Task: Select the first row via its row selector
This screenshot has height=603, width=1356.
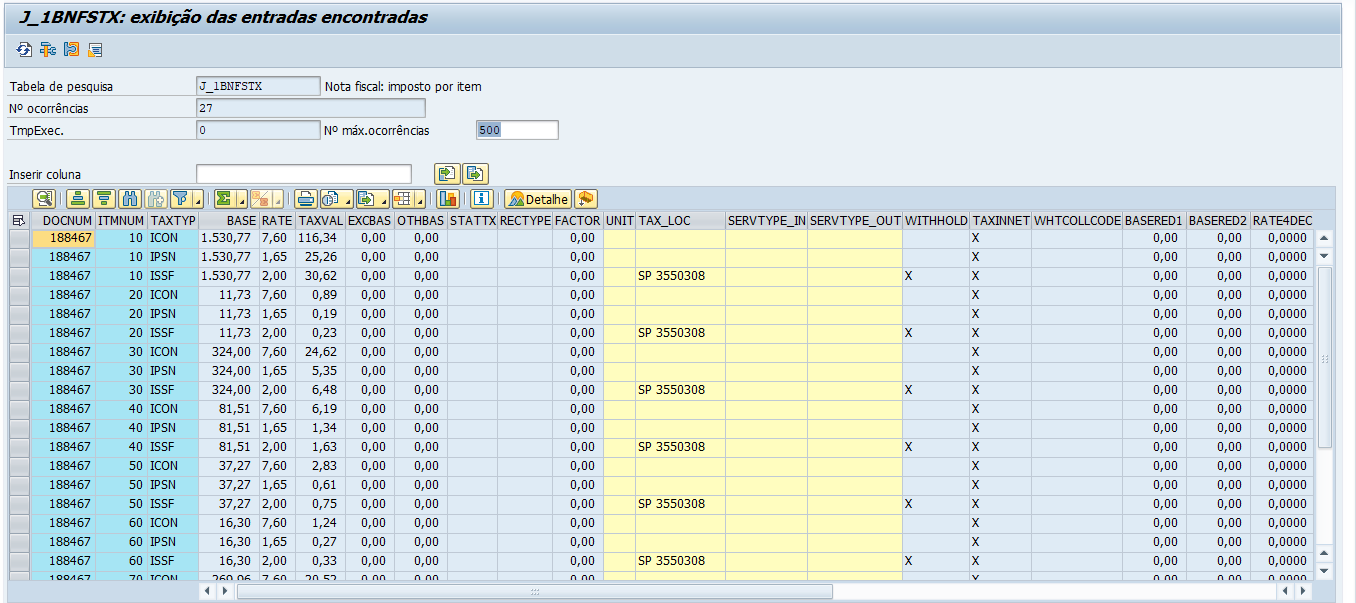Action: click(x=19, y=238)
